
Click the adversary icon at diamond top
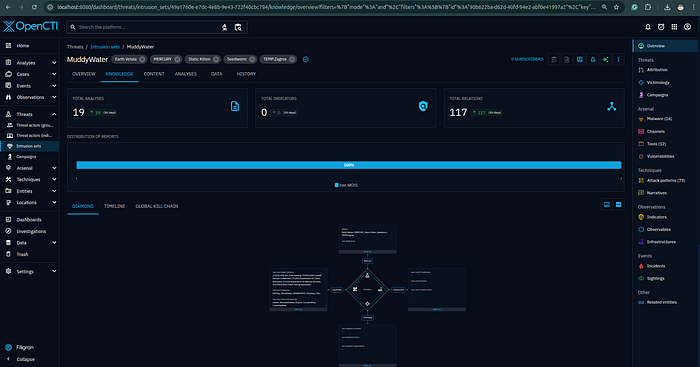[x=367, y=275]
